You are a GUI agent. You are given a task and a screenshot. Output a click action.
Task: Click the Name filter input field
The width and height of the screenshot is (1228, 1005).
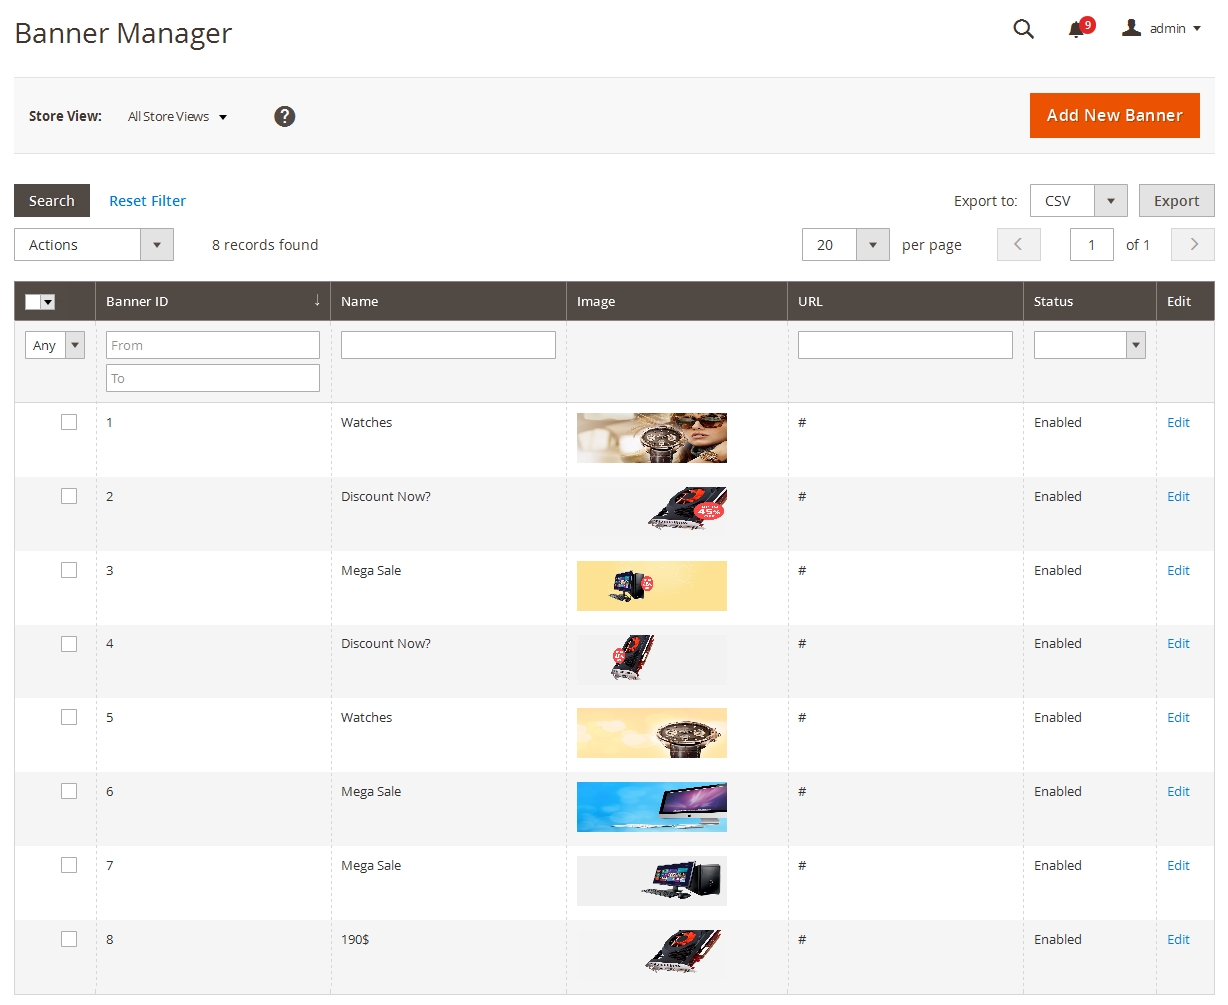pyautogui.click(x=448, y=345)
